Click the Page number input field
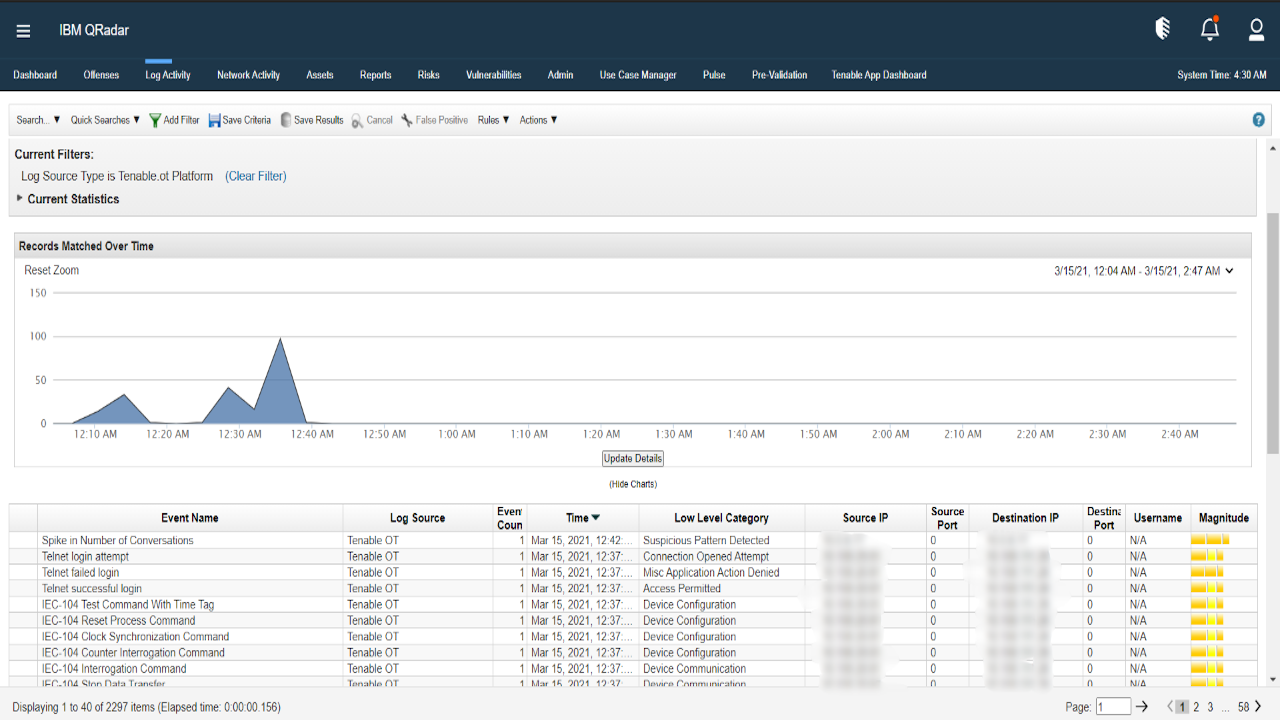This screenshot has height=720, width=1280. 1114,707
